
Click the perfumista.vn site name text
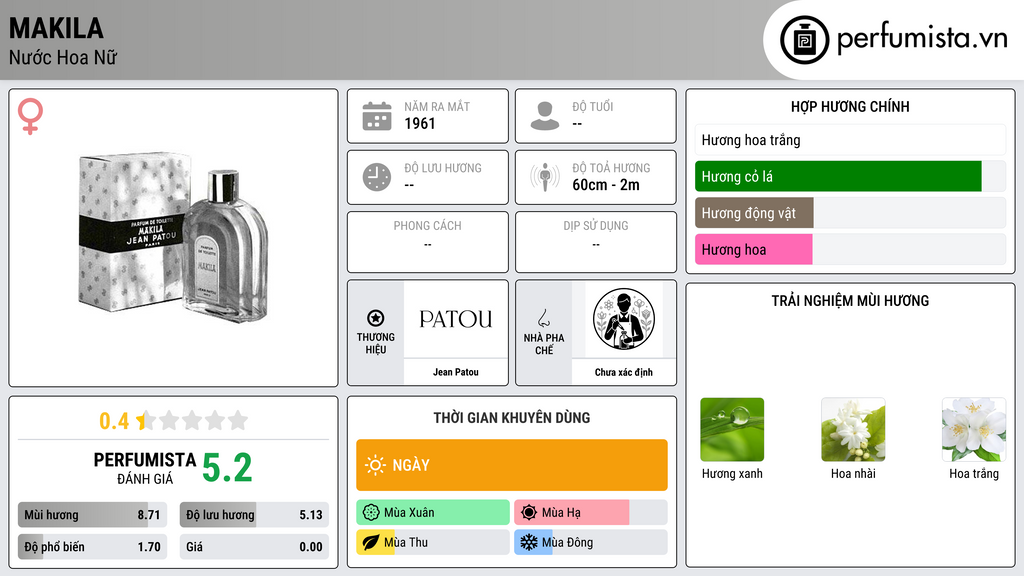click(x=921, y=39)
